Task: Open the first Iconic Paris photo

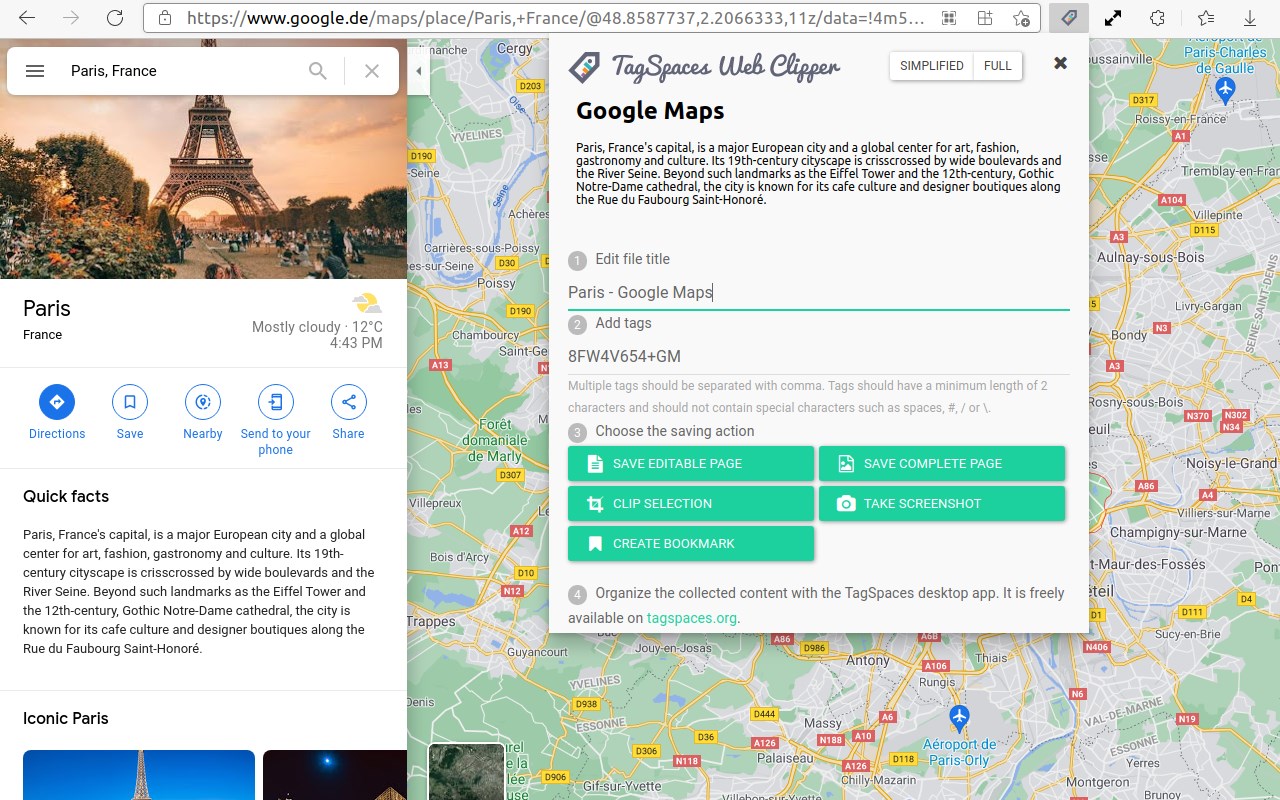Action: point(139,775)
